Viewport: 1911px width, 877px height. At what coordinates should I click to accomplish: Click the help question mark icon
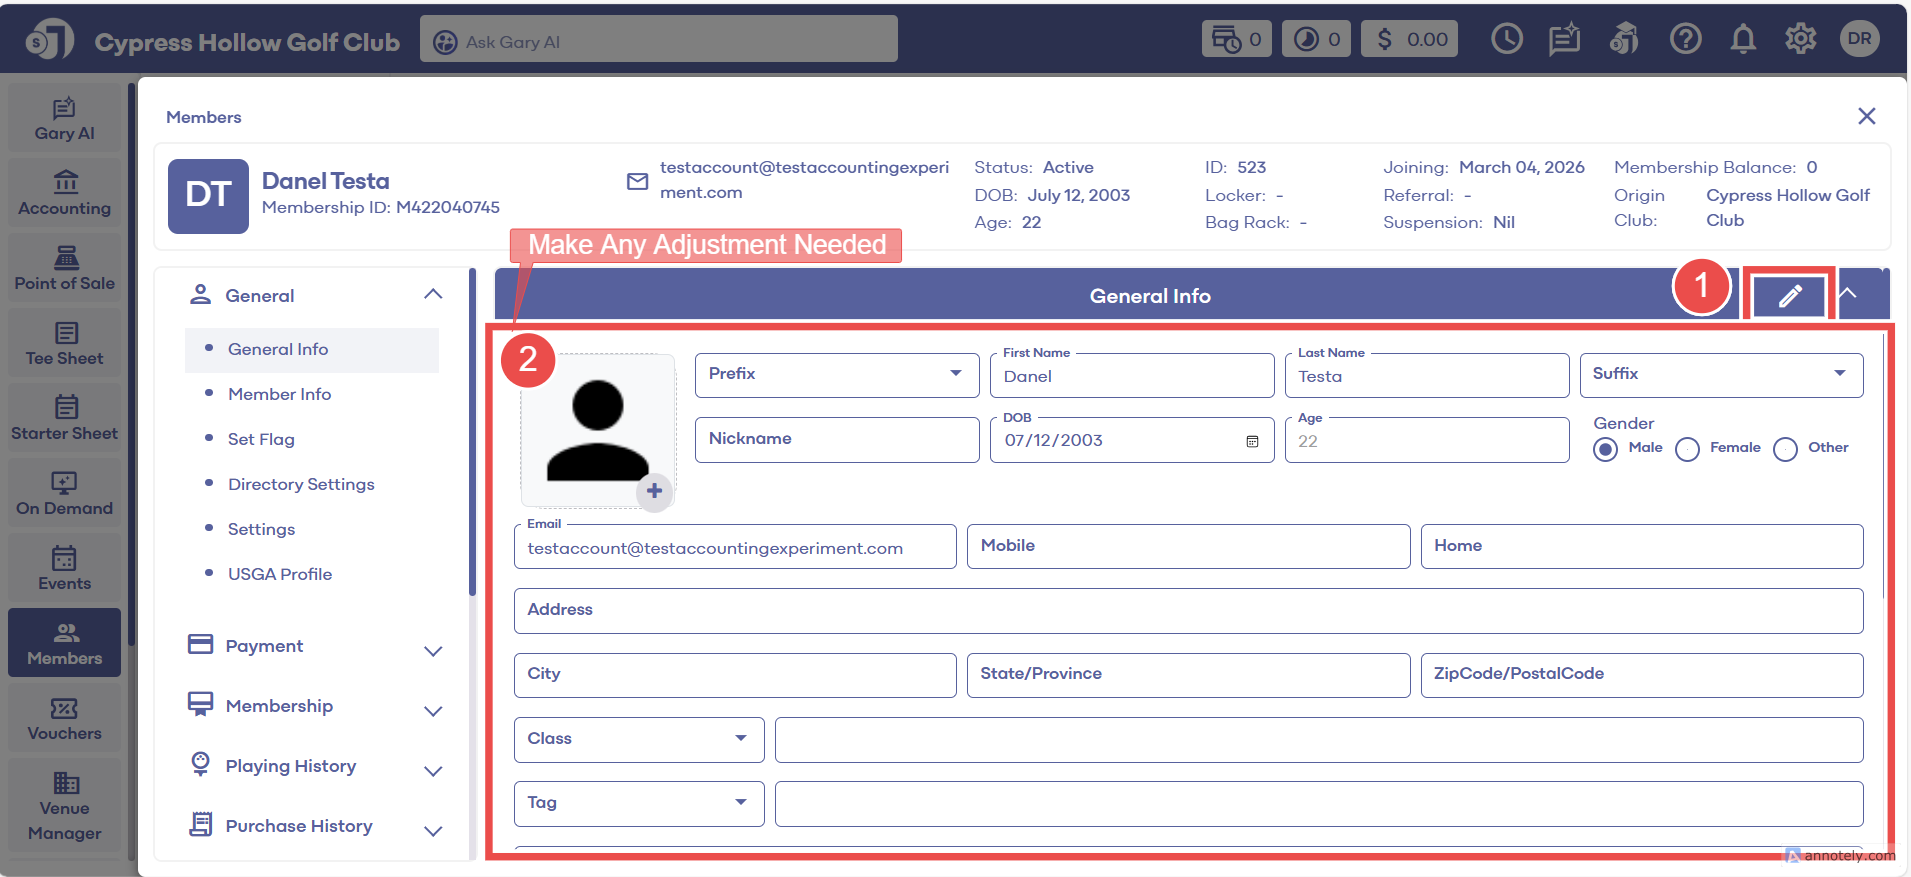(1685, 40)
